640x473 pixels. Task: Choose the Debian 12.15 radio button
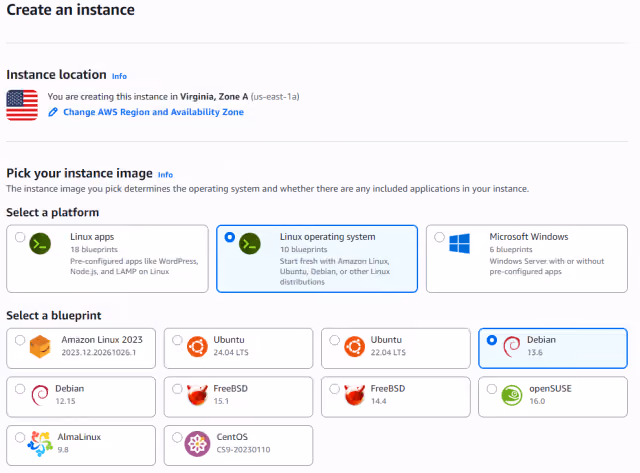20,389
